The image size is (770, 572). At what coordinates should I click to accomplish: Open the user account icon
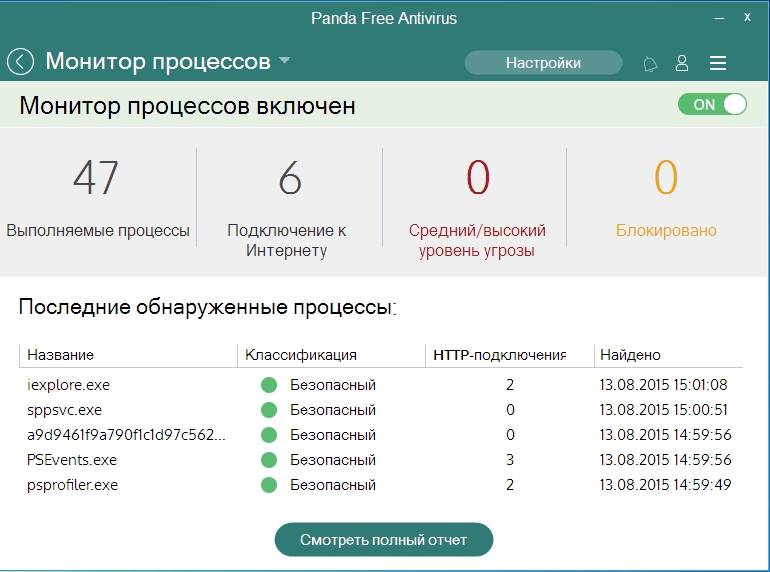tap(682, 63)
